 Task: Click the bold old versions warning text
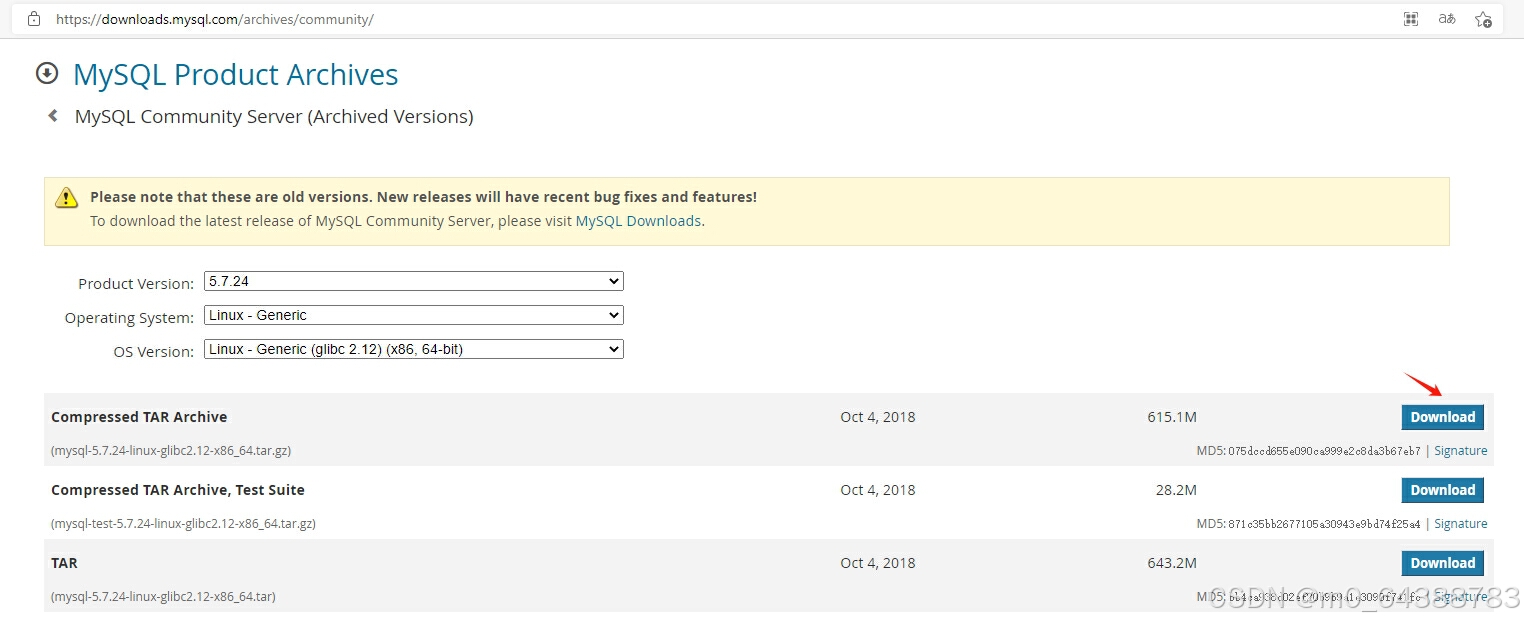[x=423, y=197]
